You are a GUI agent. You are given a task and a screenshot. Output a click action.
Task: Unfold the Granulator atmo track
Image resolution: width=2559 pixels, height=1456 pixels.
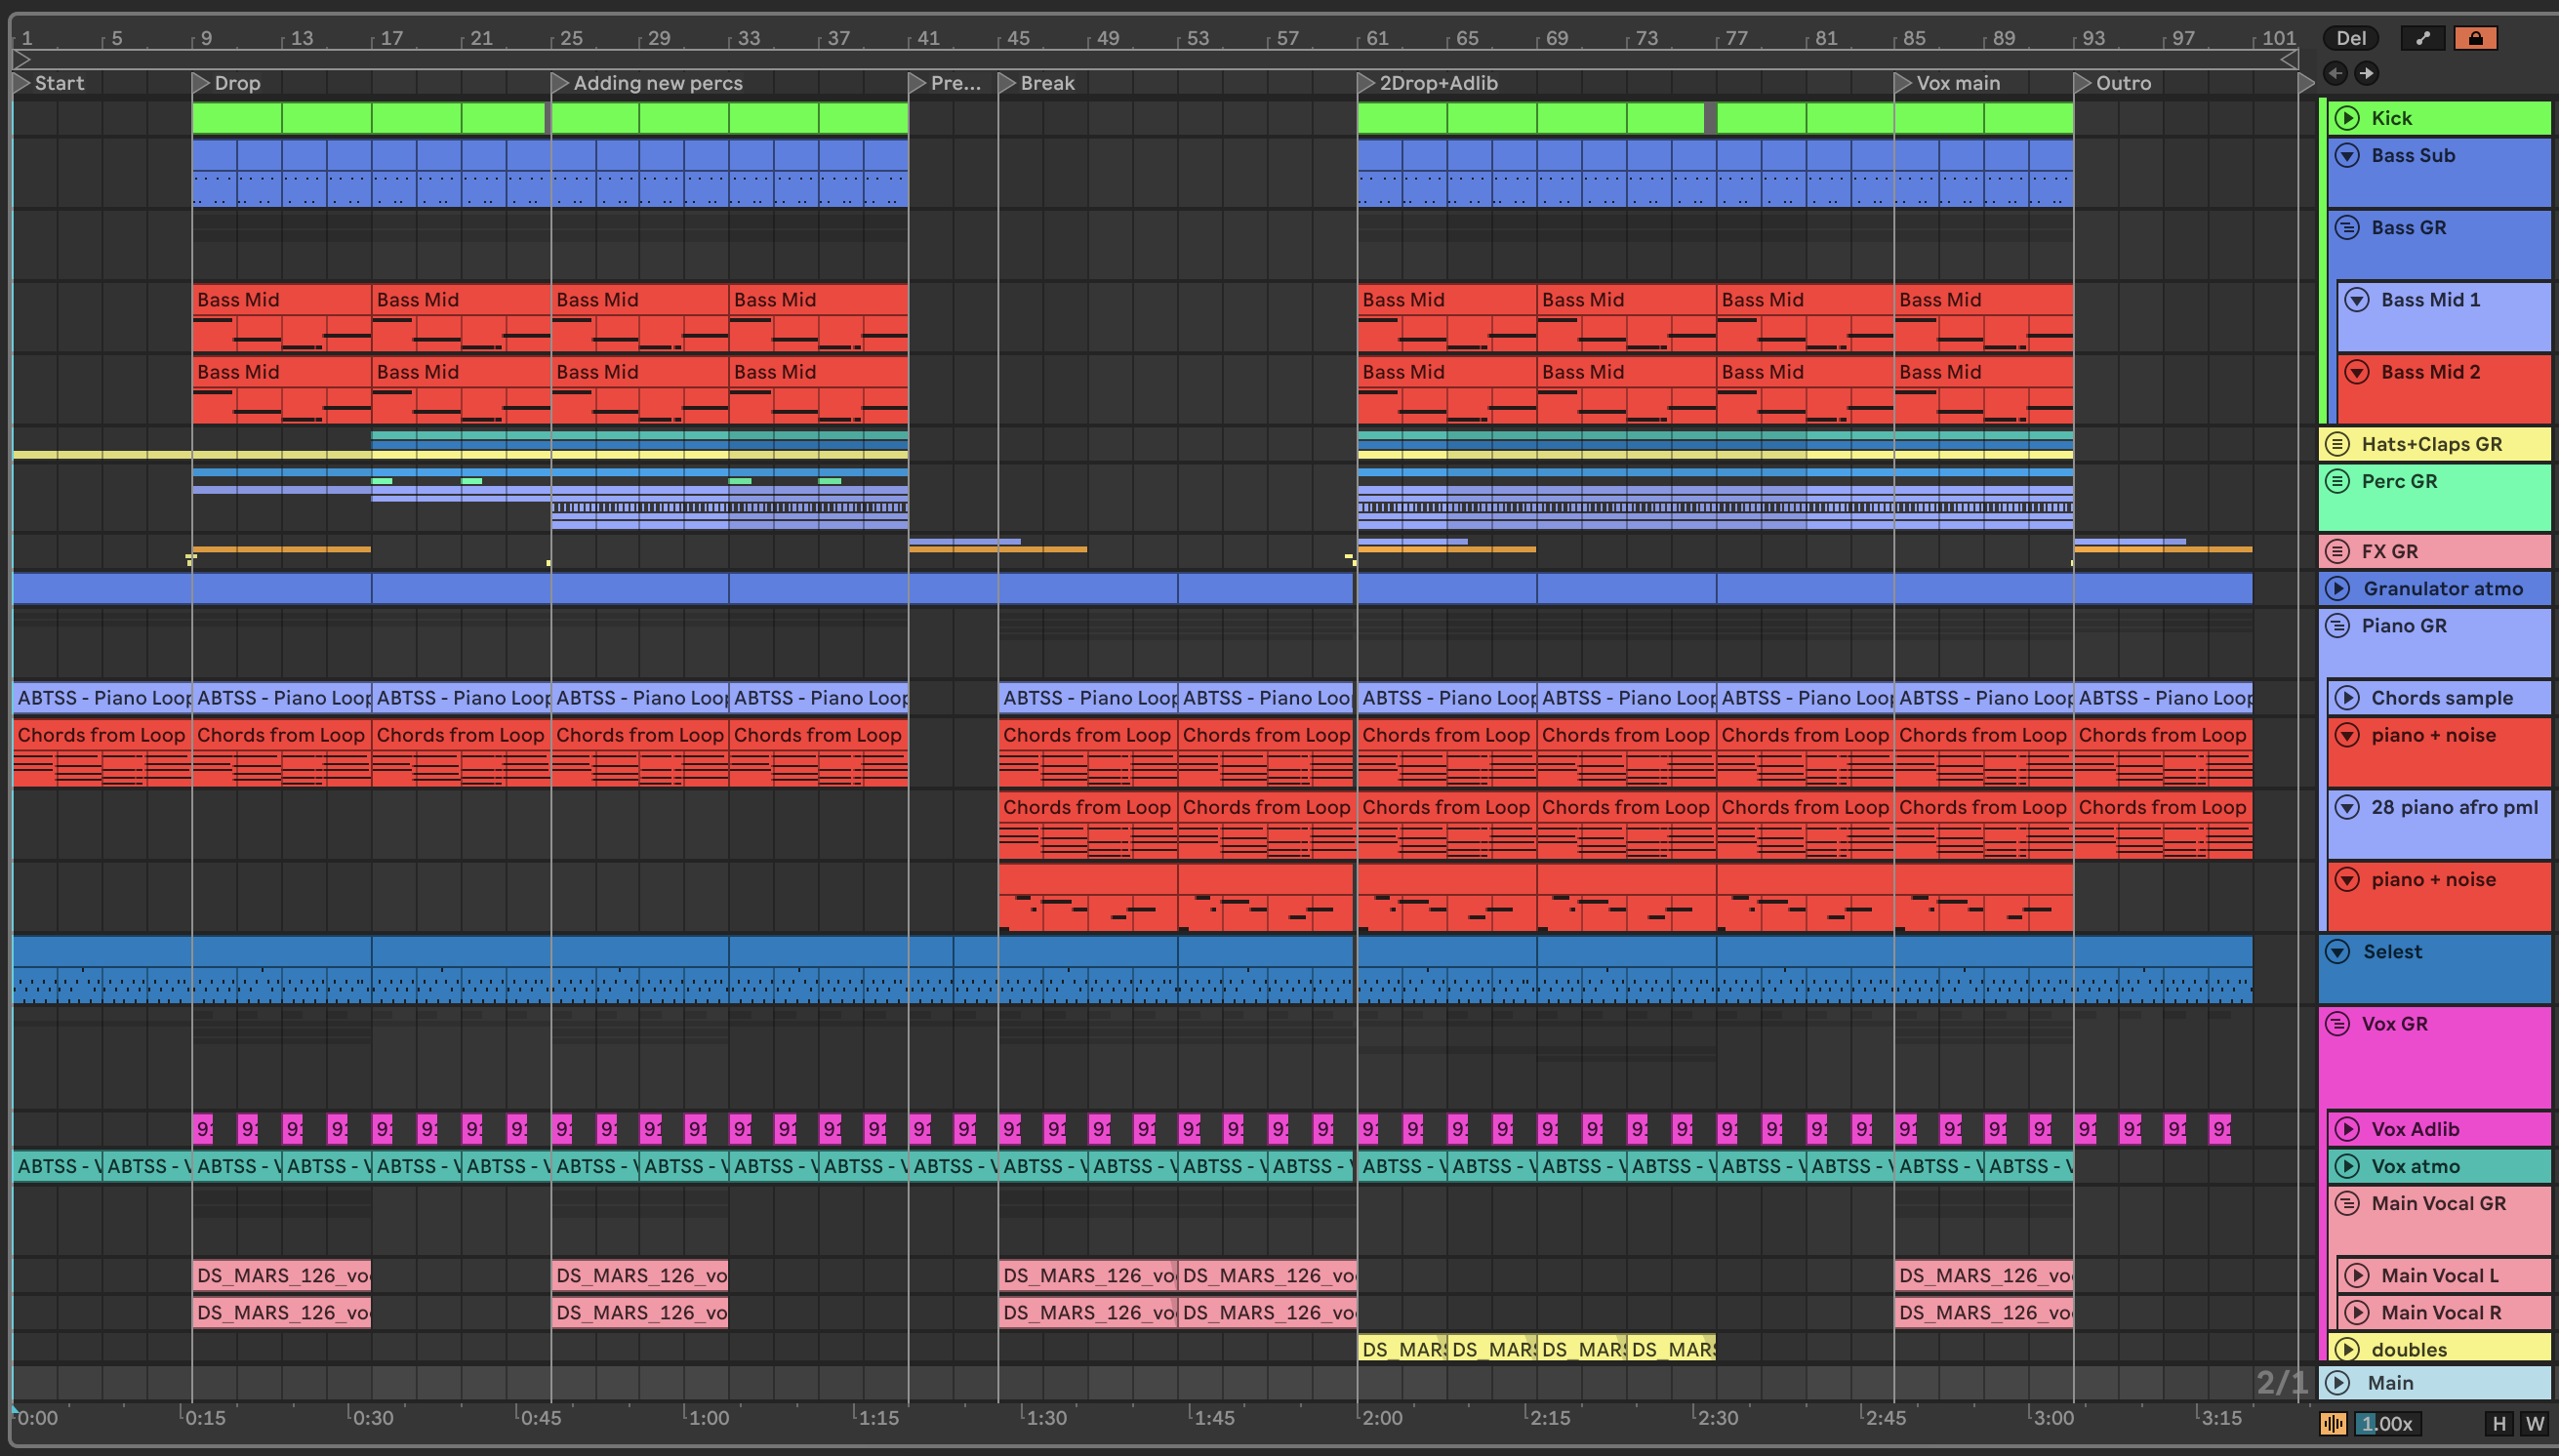coord(2337,588)
